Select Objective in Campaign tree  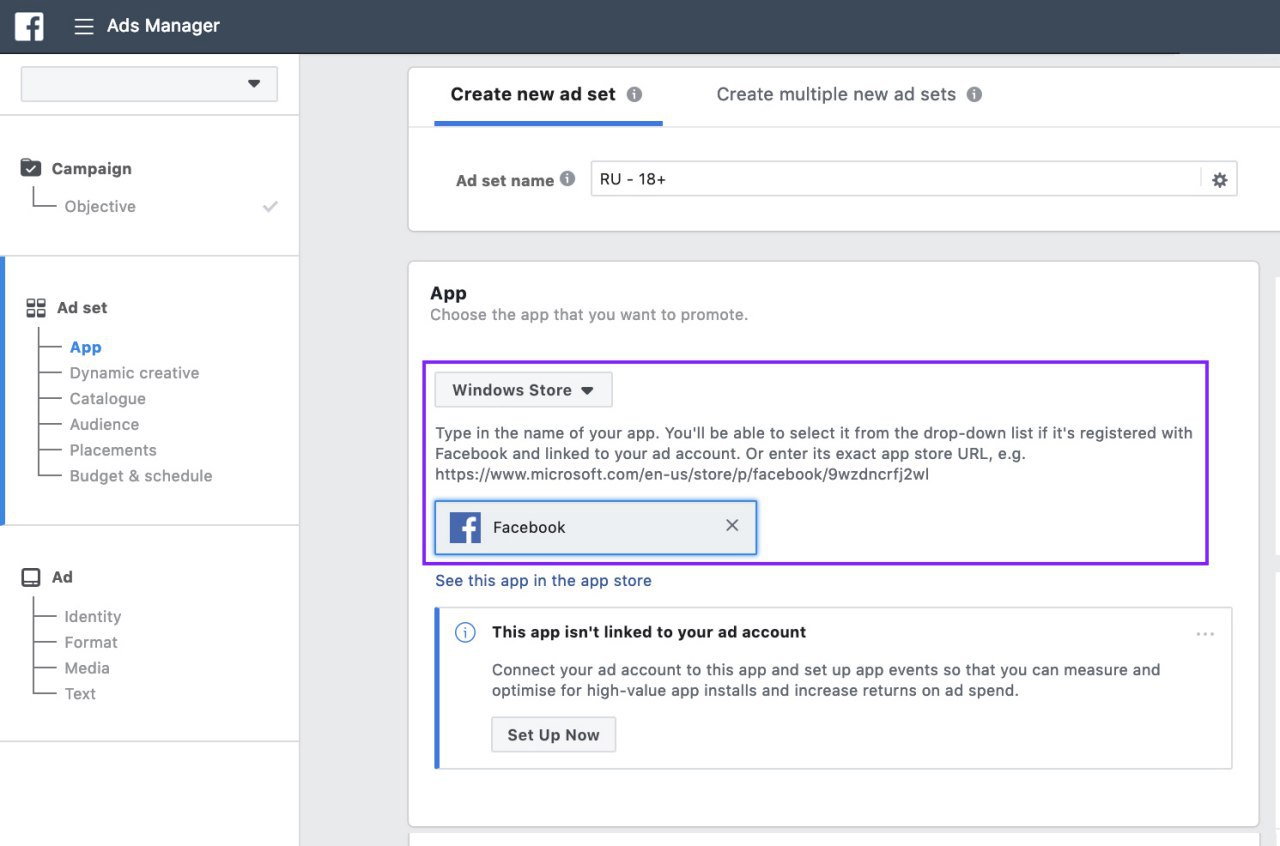point(100,206)
